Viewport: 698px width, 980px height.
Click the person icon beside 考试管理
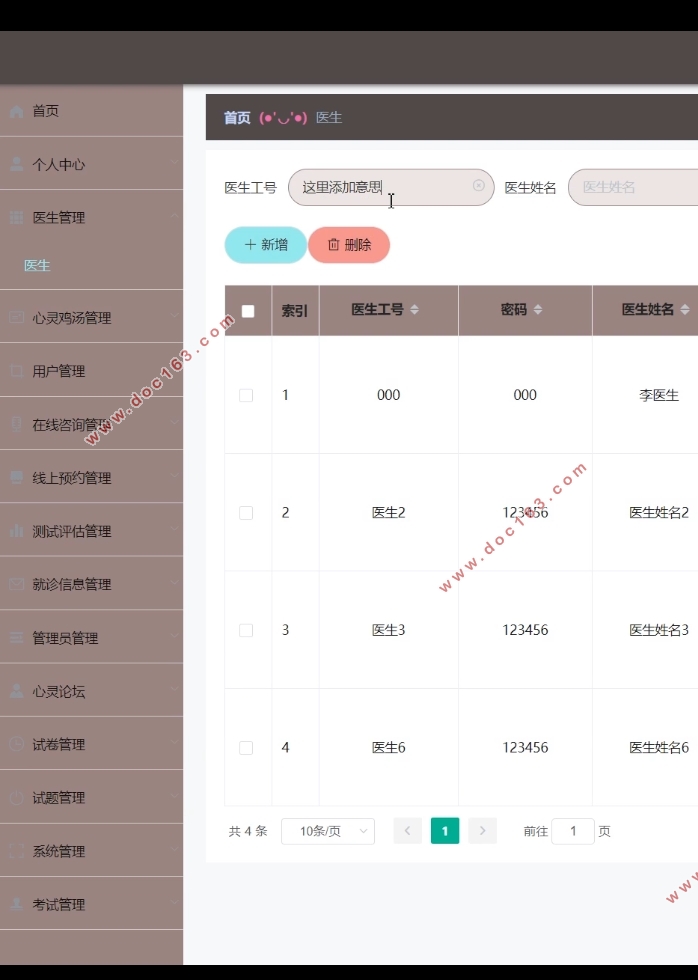click(17, 904)
